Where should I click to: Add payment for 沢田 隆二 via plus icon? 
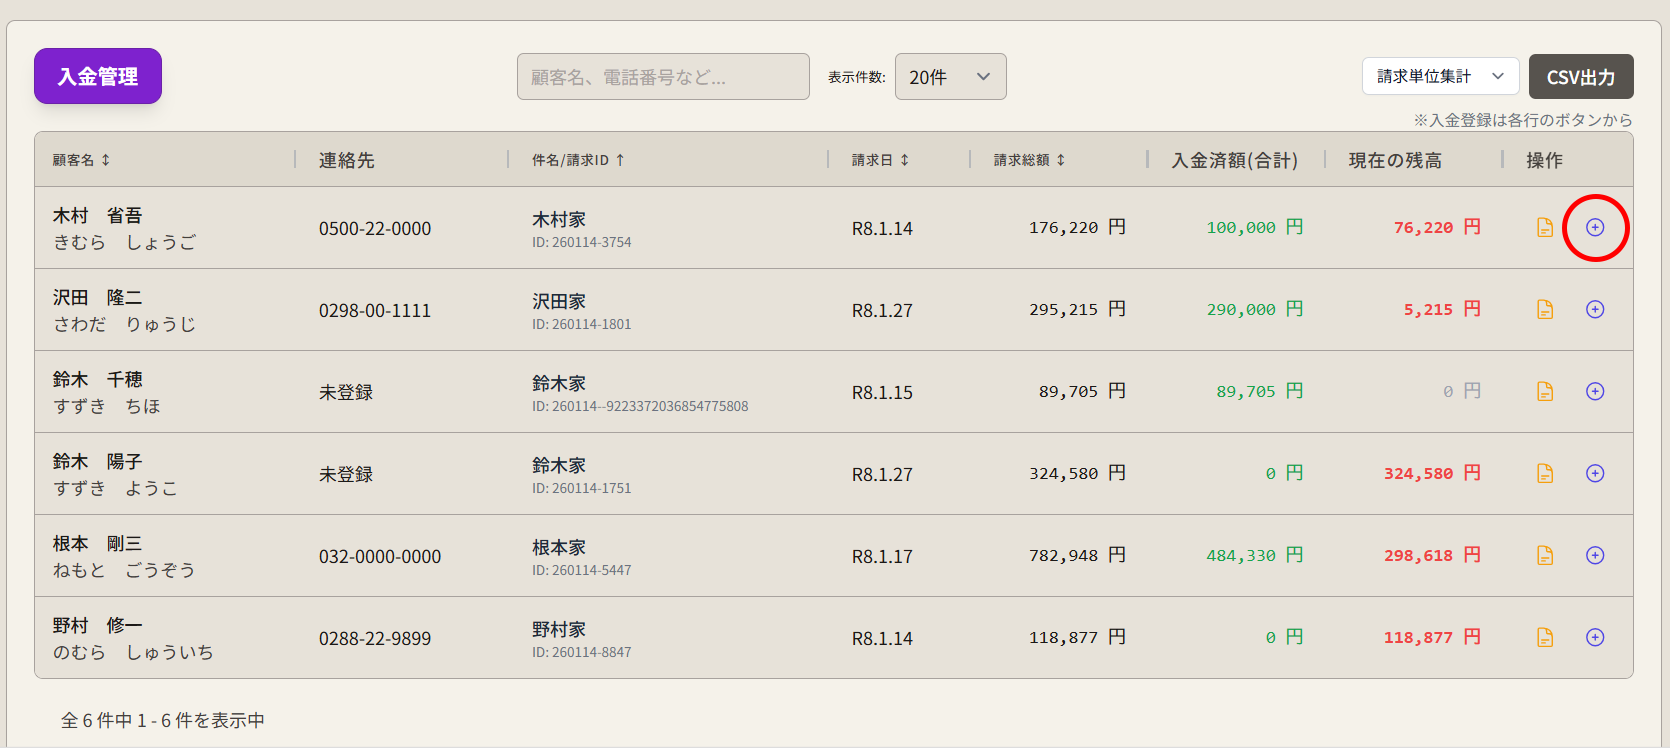point(1595,310)
